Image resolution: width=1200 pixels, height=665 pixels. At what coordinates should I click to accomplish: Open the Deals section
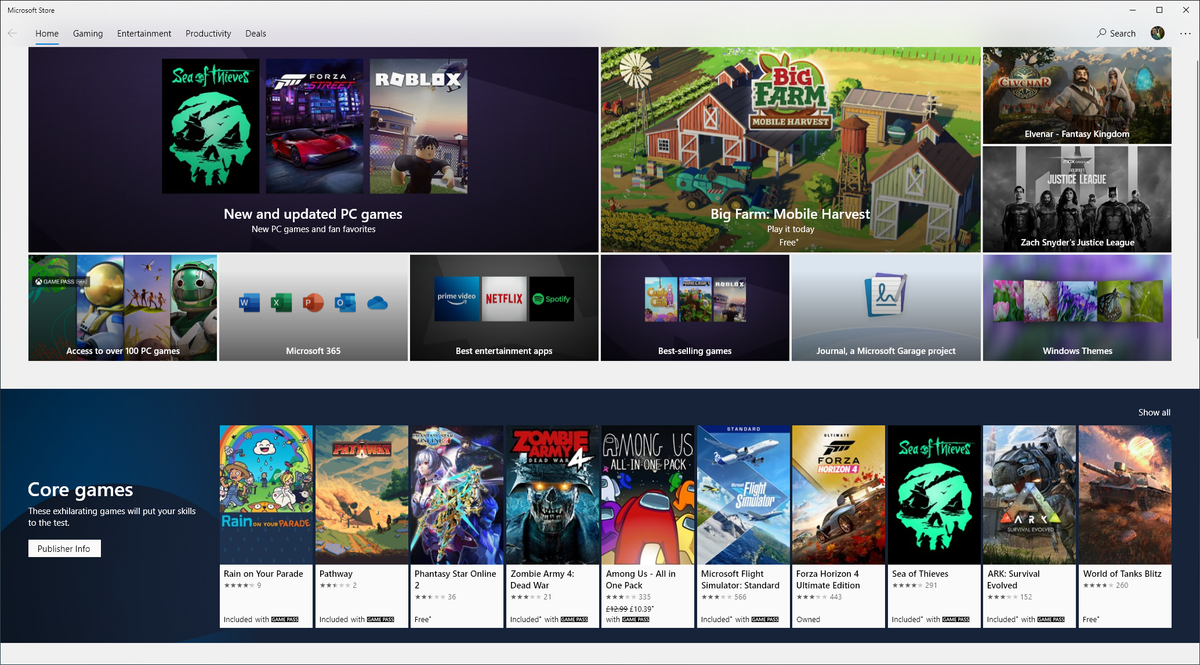256,33
